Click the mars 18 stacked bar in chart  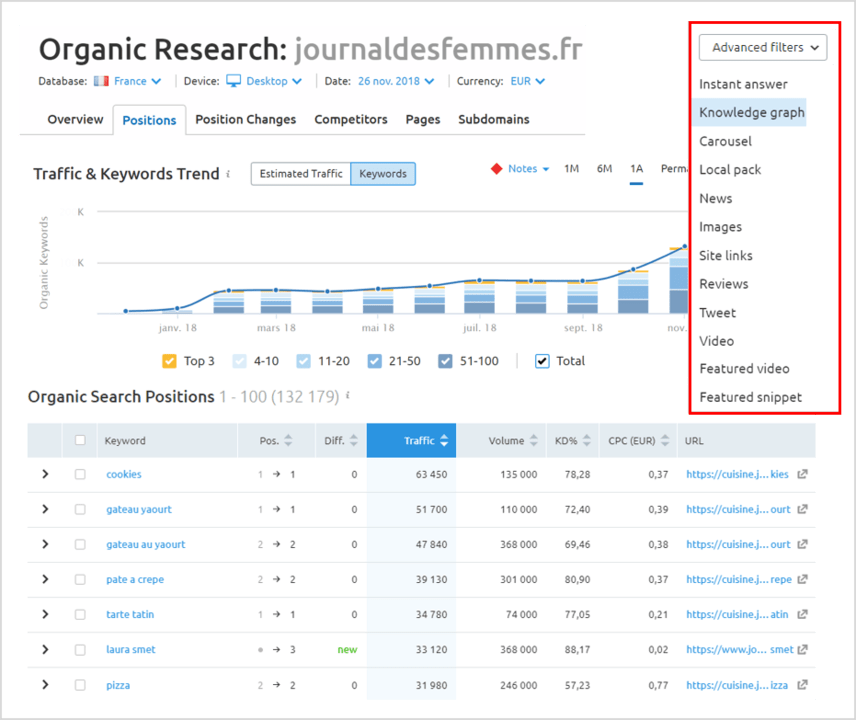point(276,302)
